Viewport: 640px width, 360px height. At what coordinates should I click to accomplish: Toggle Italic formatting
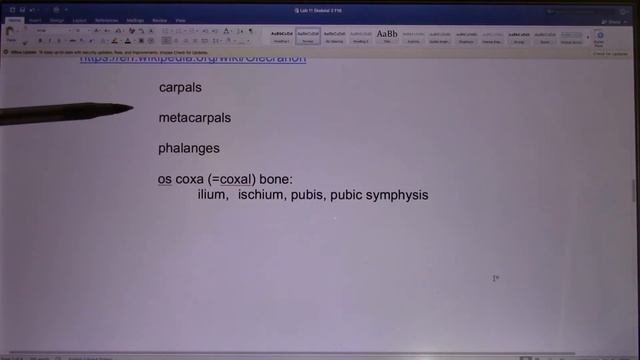click(x=49, y=41)
